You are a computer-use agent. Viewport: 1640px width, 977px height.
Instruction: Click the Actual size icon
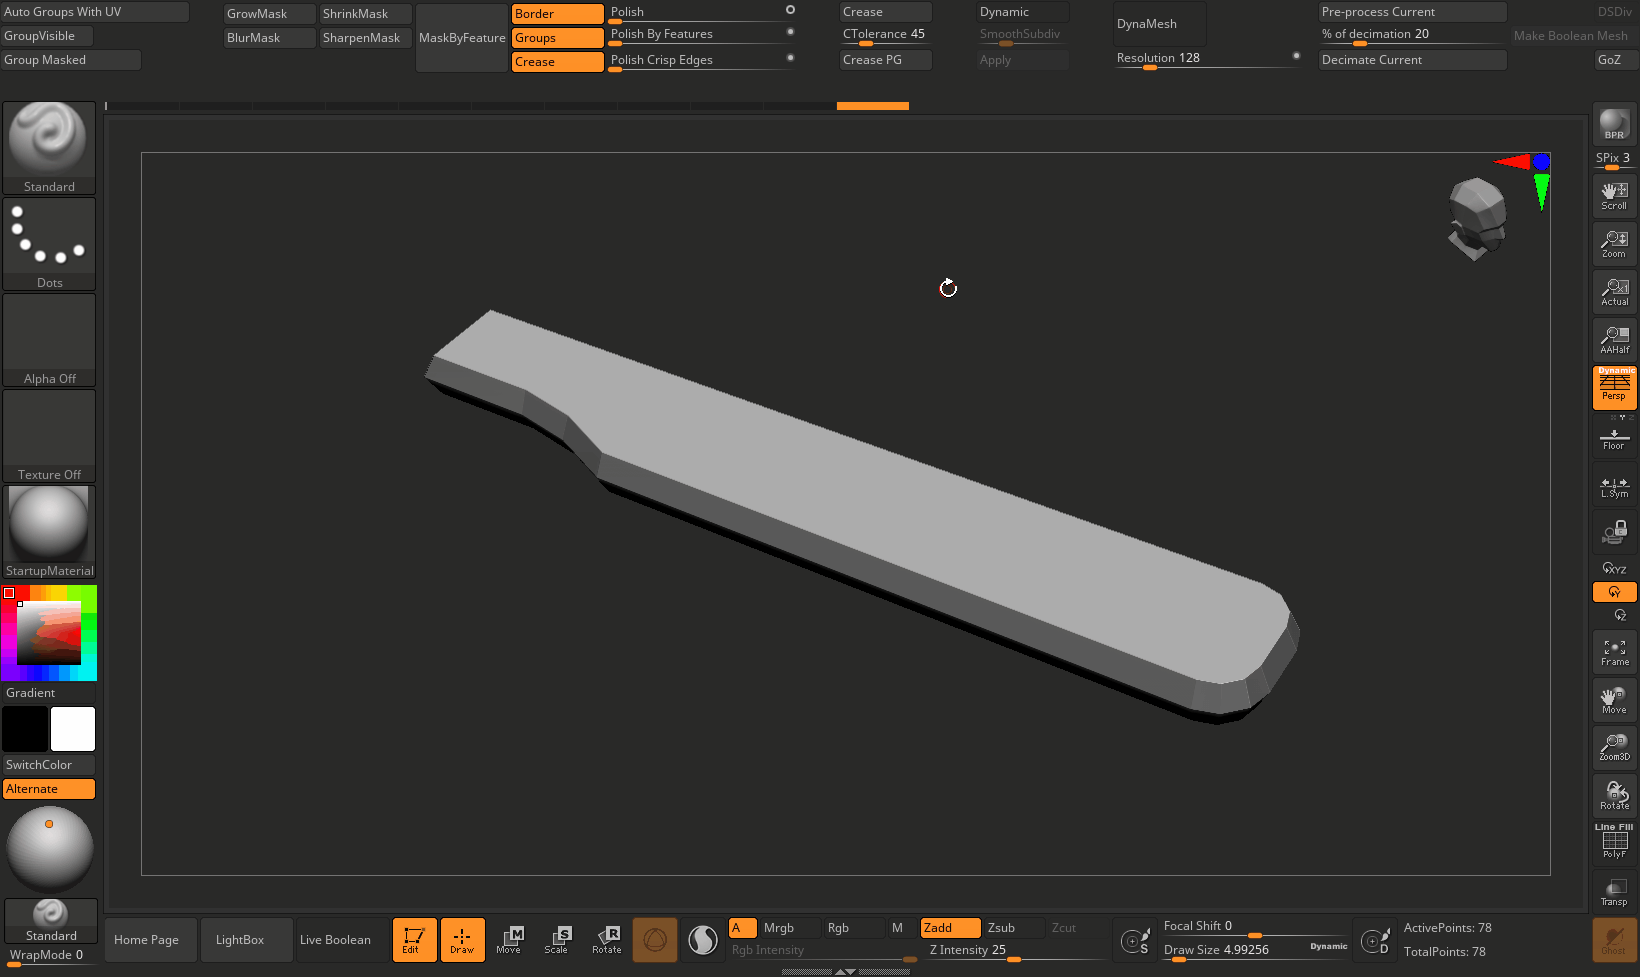pyautogui.click(x=1614, y=292)
